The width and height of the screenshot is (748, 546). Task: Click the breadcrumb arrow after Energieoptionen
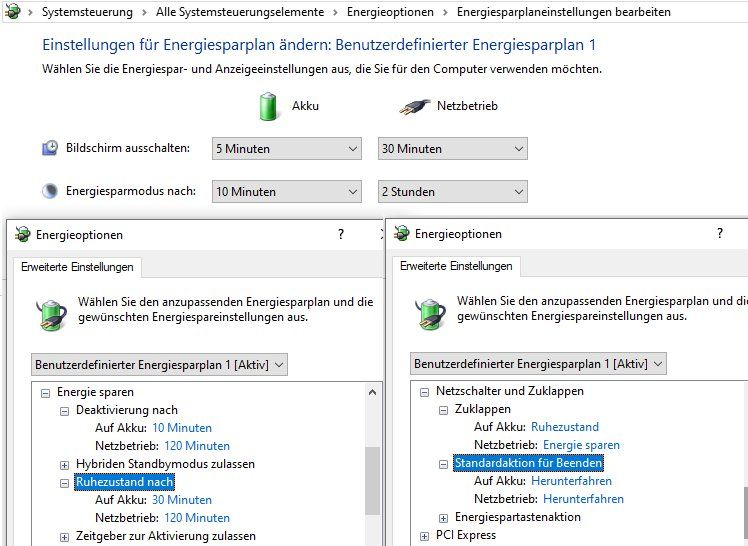click(446, 12)
